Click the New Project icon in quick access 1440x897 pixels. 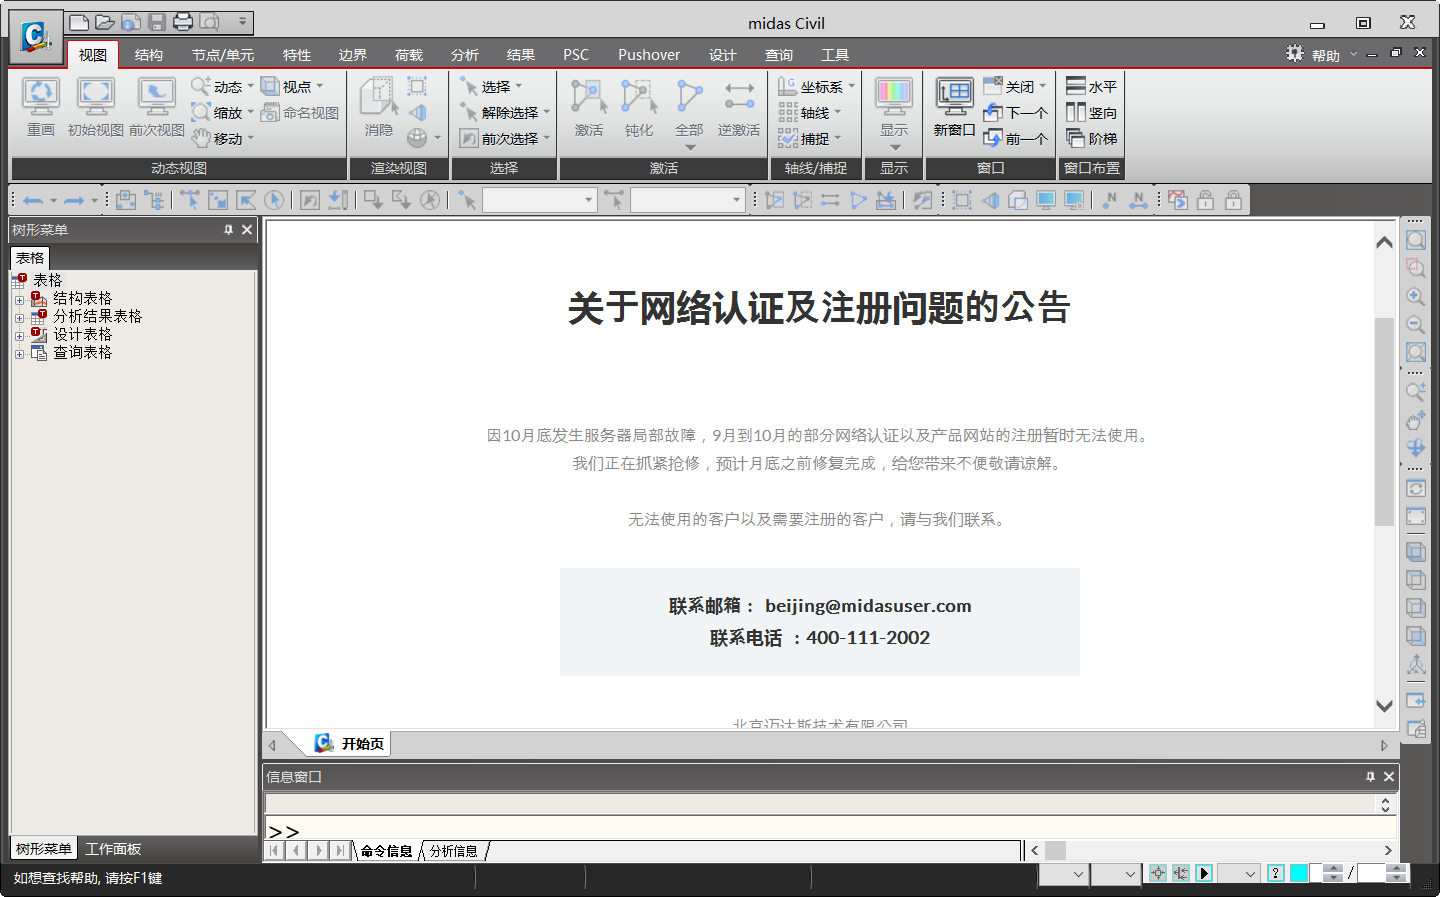(x=79, y=22)
